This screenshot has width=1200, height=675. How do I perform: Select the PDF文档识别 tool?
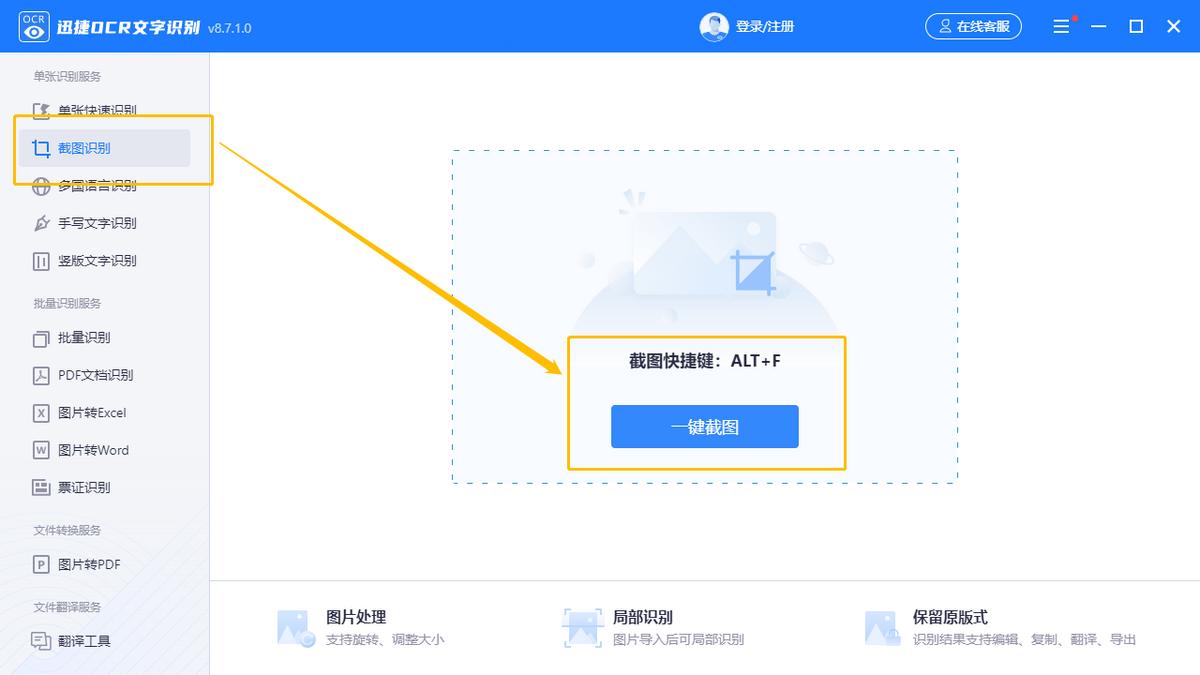[89, 375]
